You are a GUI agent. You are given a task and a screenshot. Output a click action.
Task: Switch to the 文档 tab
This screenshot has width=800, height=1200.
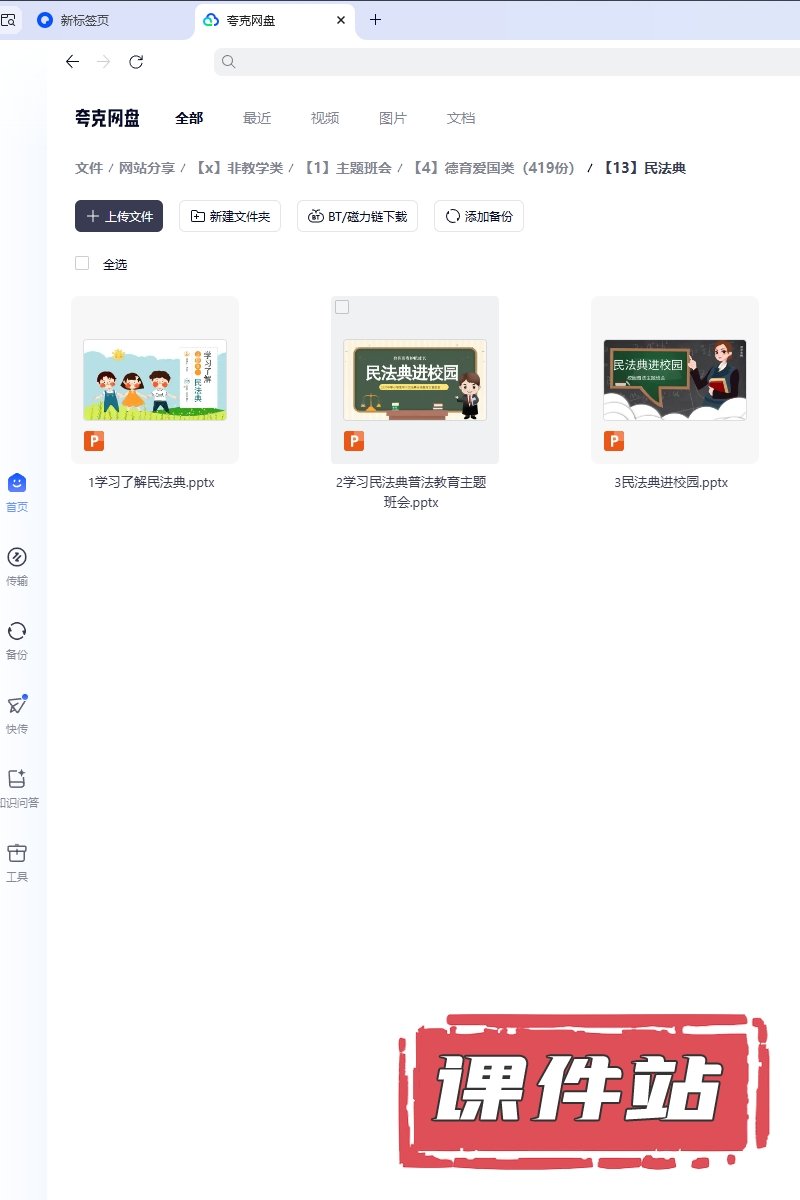(461, 118)
